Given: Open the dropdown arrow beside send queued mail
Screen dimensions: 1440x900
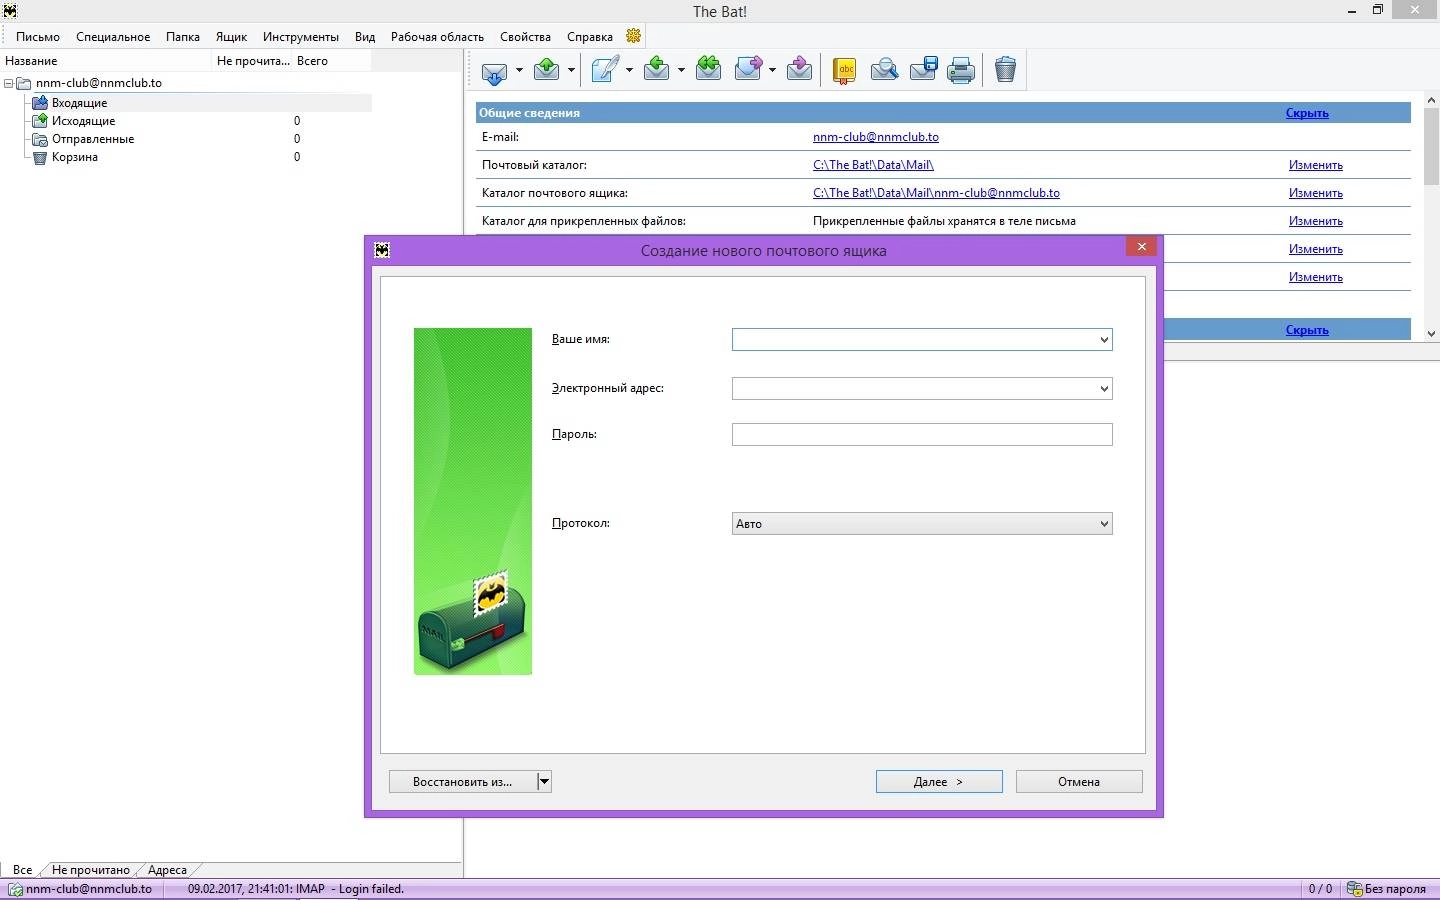Looking at the screenshot, I should [x=571, y=70].
